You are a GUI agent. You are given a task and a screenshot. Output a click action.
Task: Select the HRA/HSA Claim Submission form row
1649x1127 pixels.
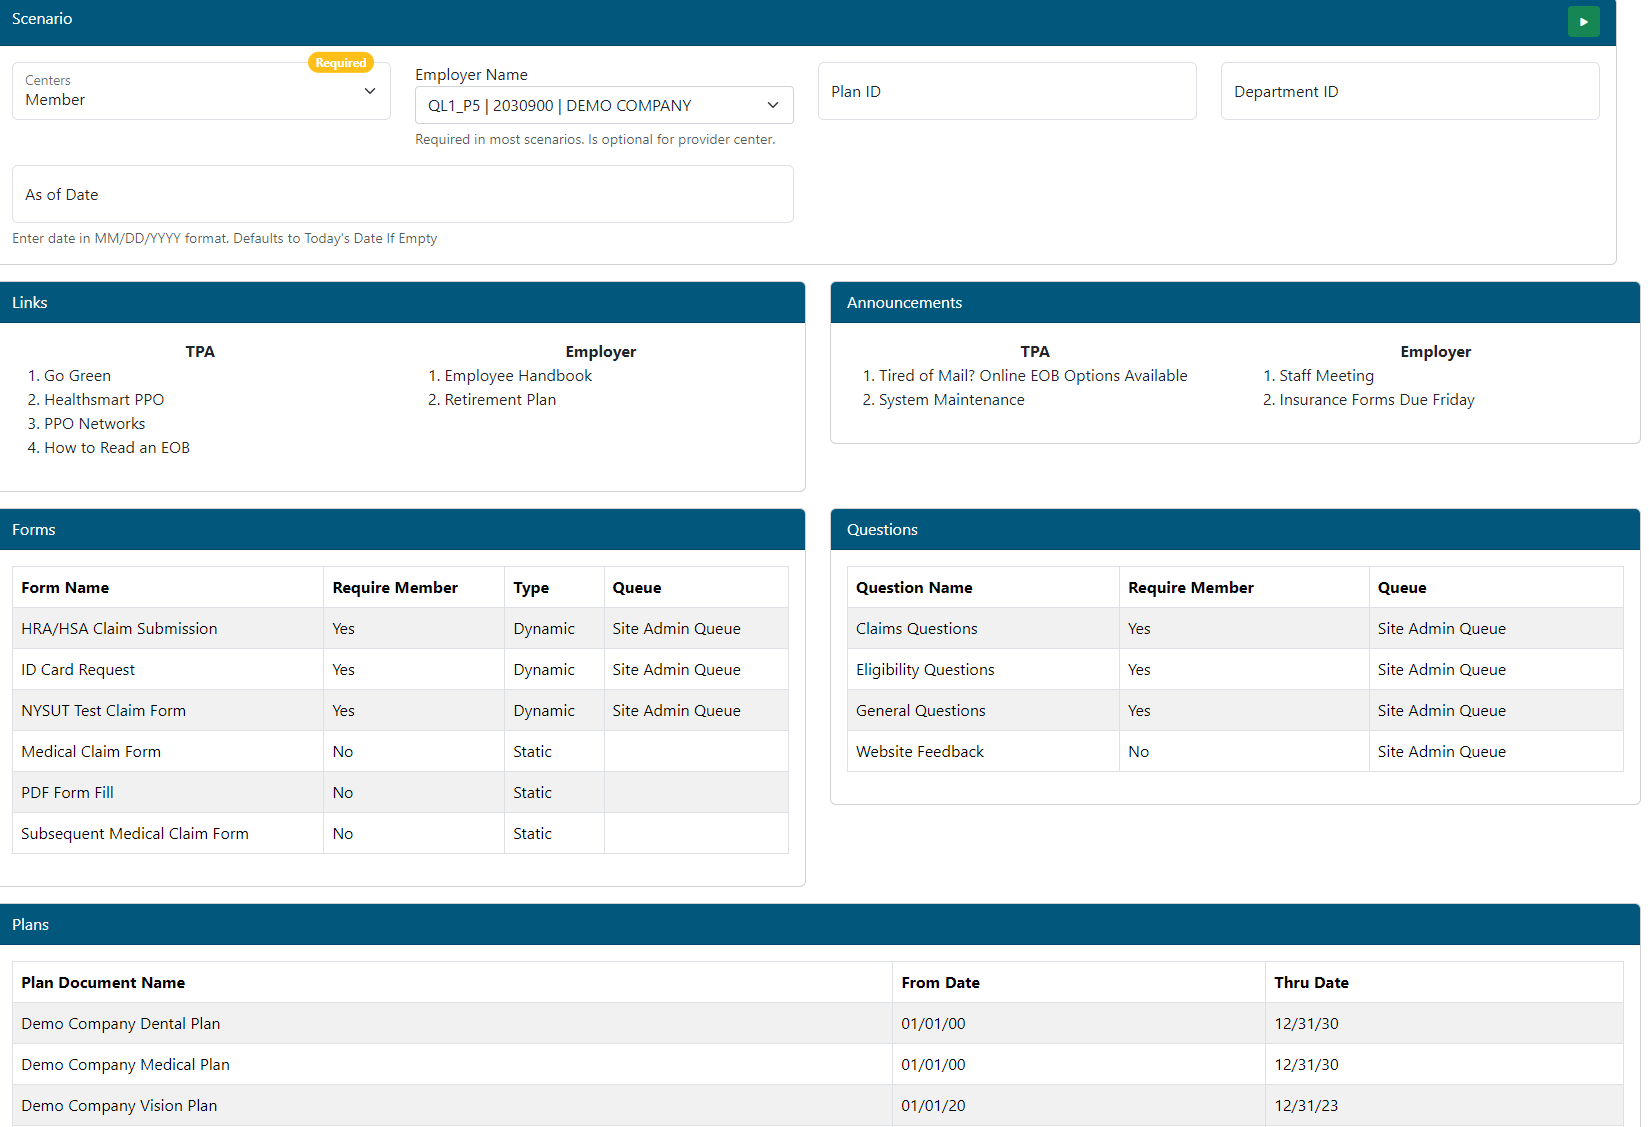pyautogui.click(x=119, y=629)
